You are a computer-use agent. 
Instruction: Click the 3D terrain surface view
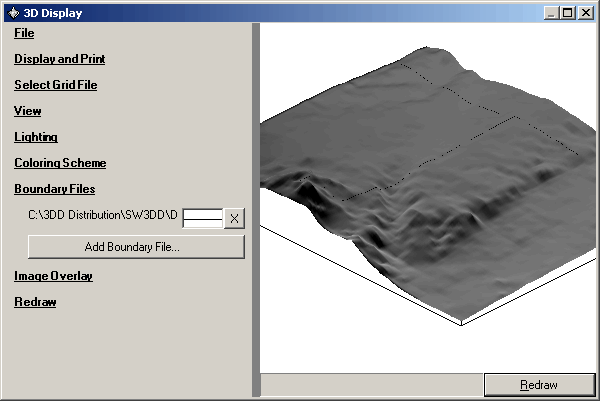428,197
